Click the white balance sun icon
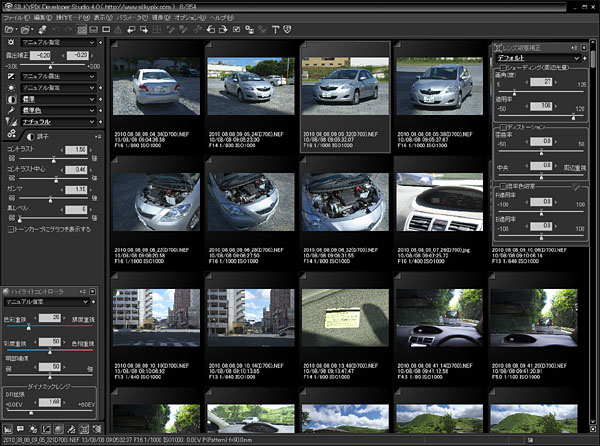This screenshot has width=600, height=446. click(x=11, y=88)
